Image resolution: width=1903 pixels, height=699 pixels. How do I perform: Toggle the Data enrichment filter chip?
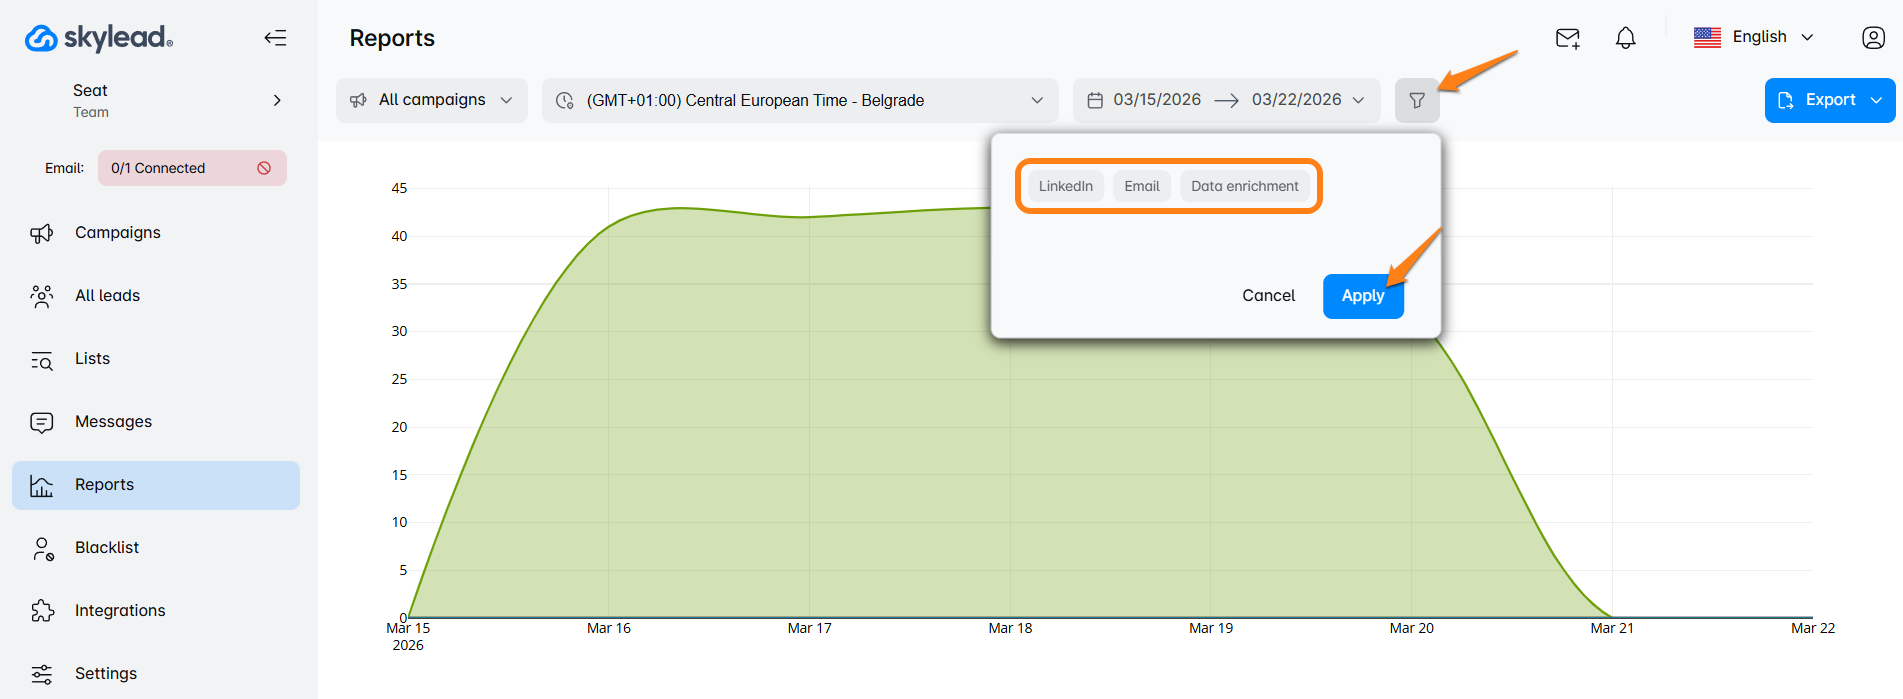click(x=1244, y=186)
